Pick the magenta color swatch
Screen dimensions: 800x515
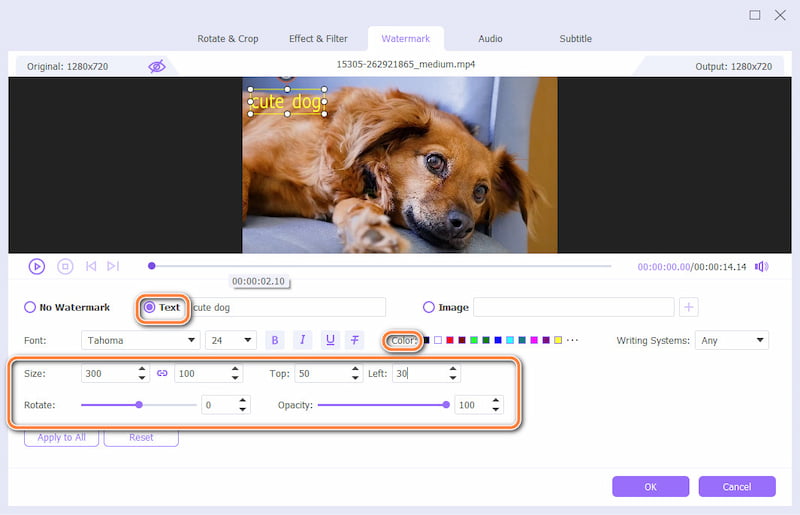[534, 340]
